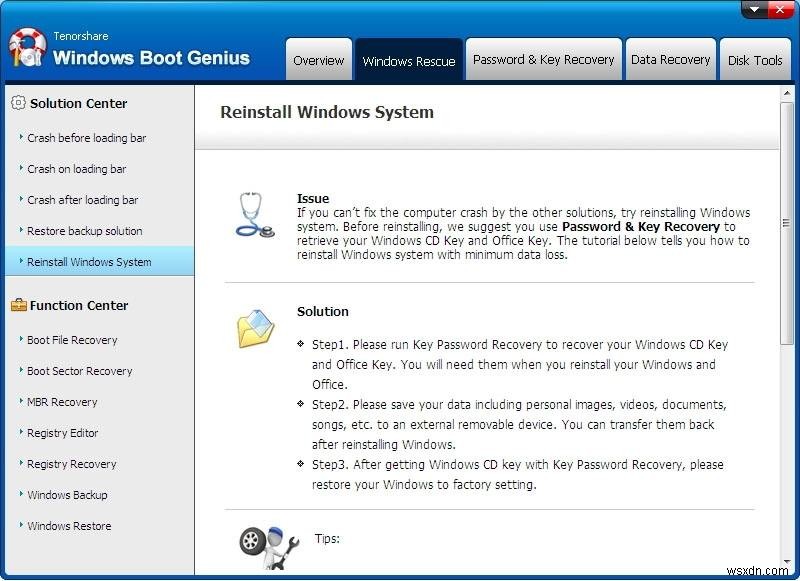The width and height of the screenshot is (800, 581).
Task: Switch to the Overview tab
Action: click(x=319, y=60)
